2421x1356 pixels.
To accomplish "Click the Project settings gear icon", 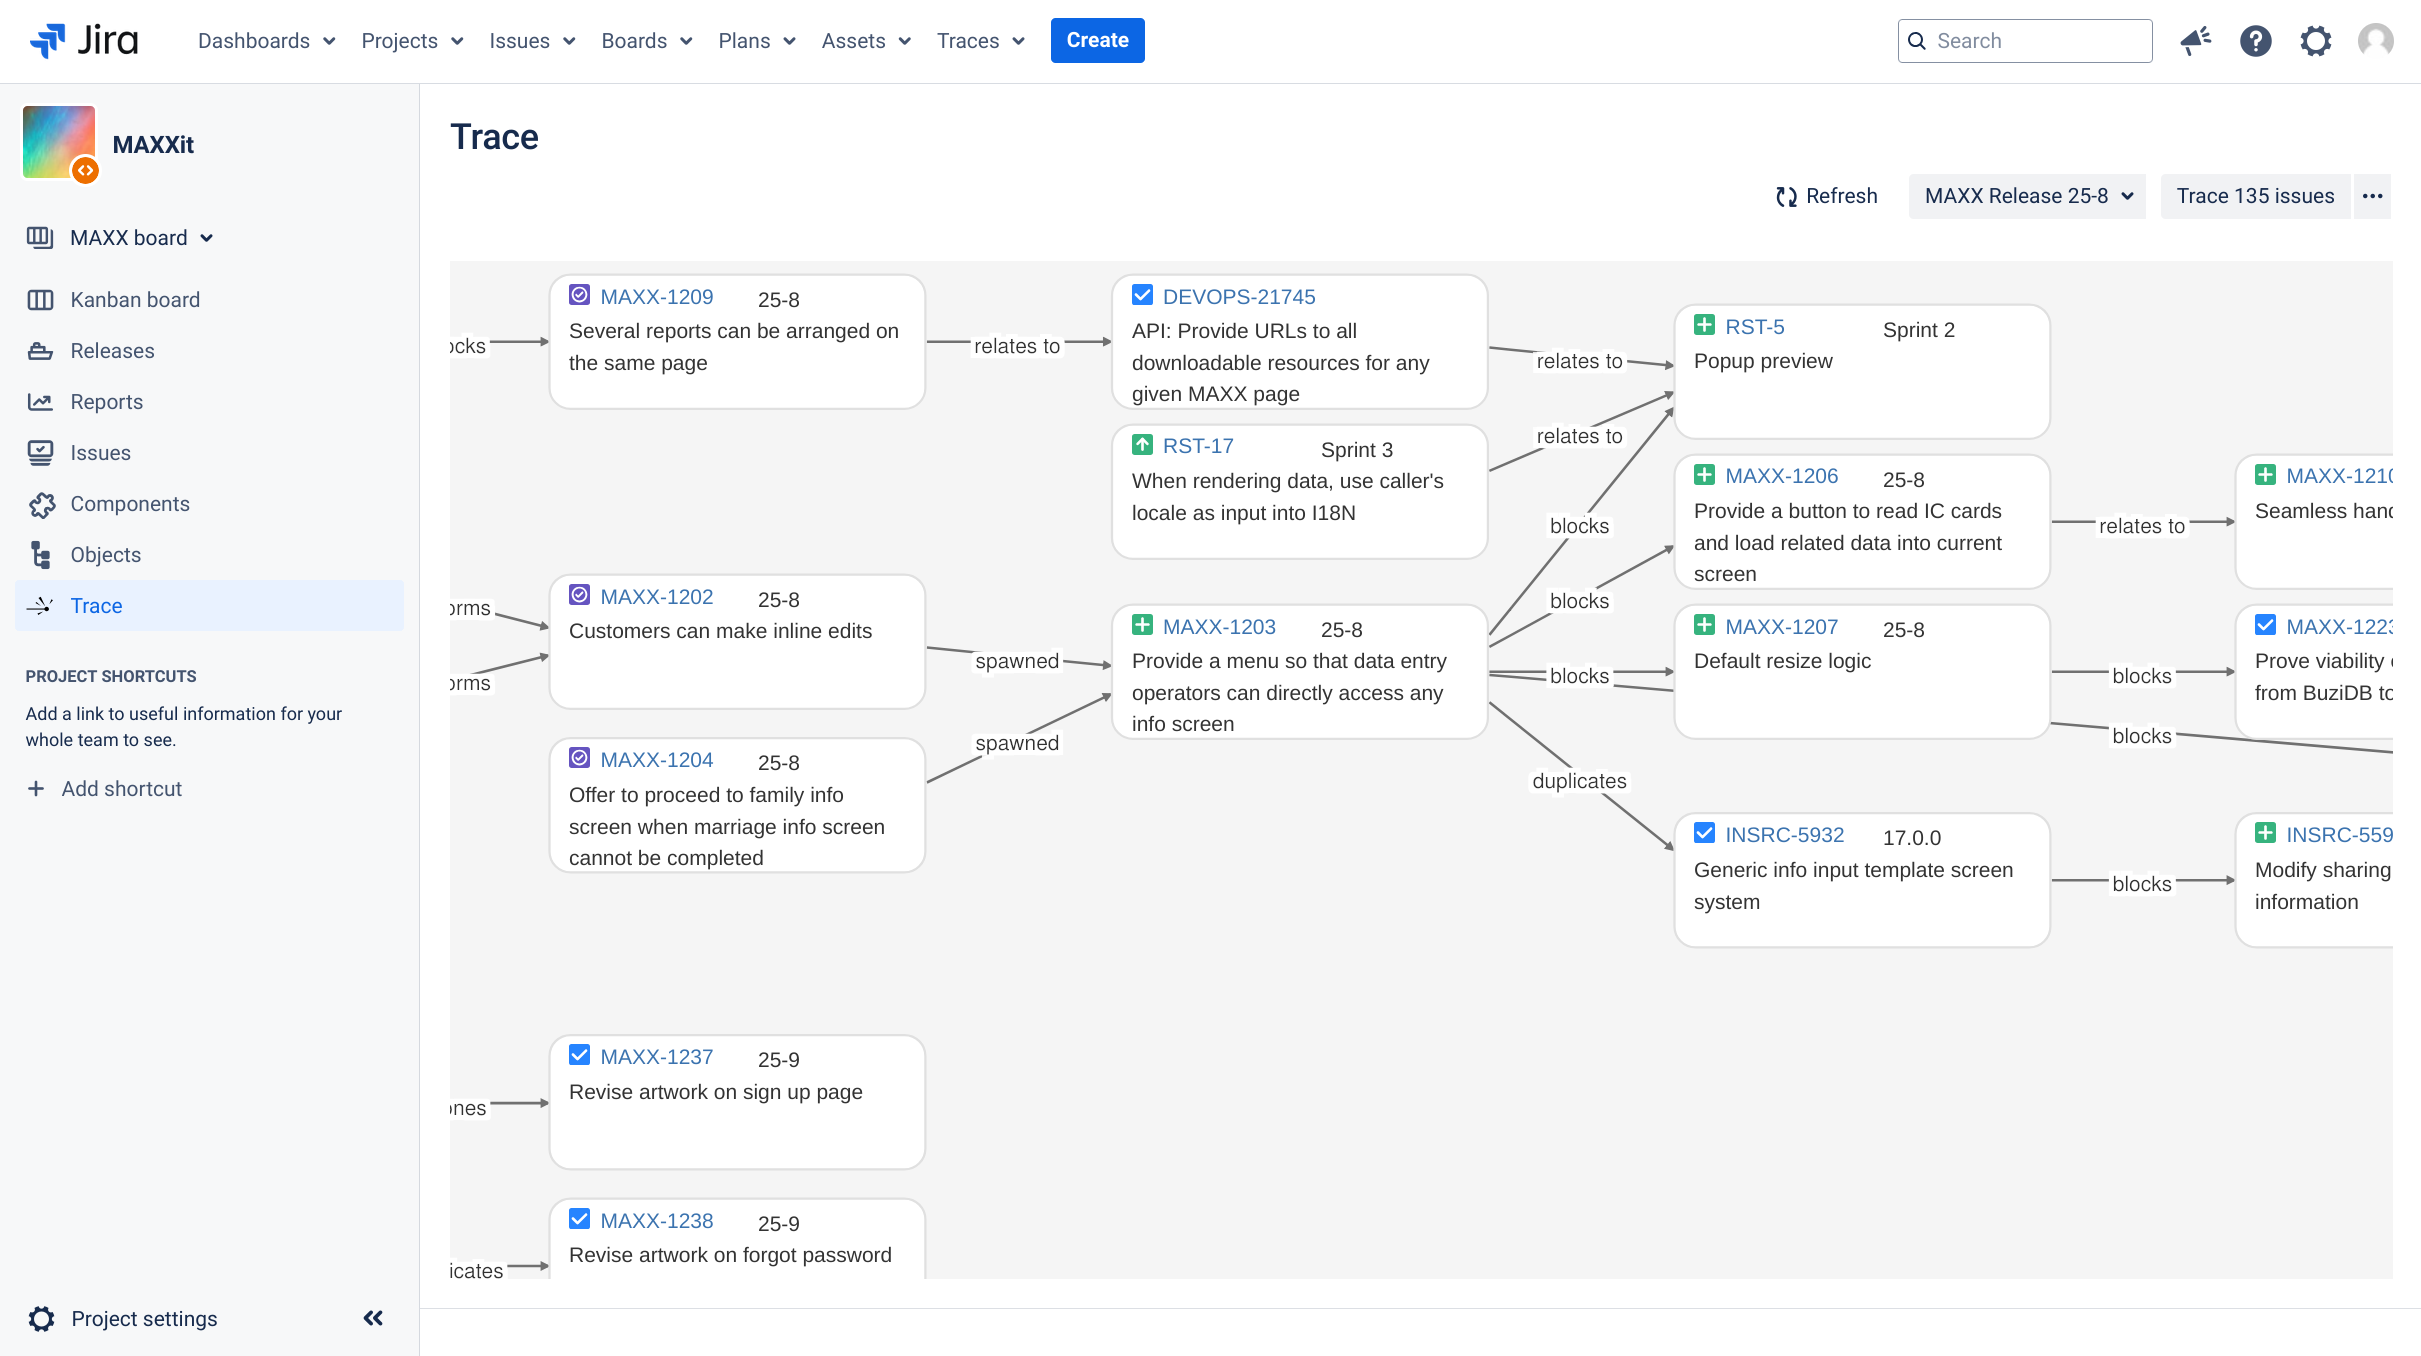I will (x=41, y=1319).
